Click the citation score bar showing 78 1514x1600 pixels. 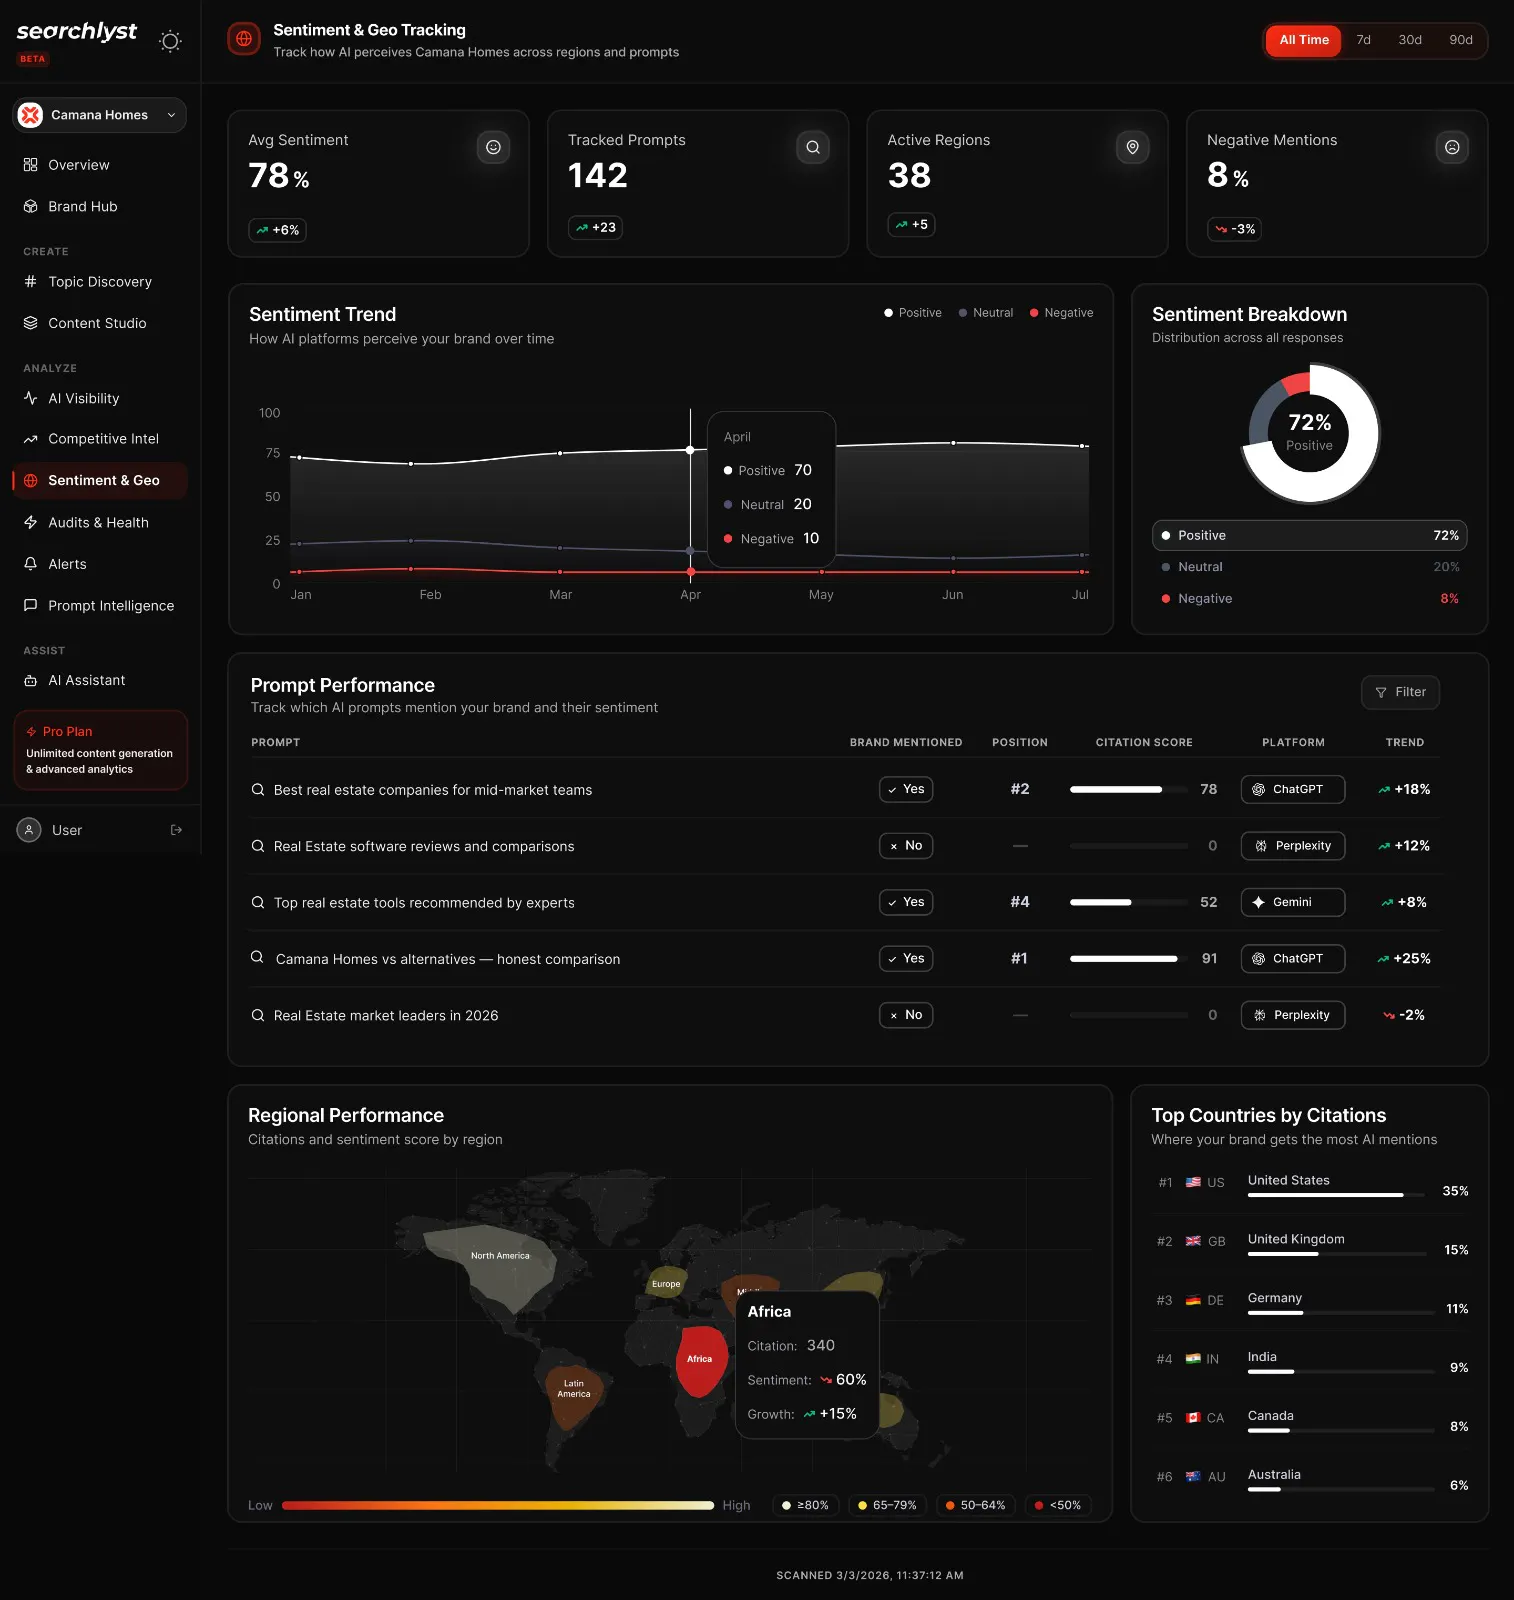[1129, 789]
